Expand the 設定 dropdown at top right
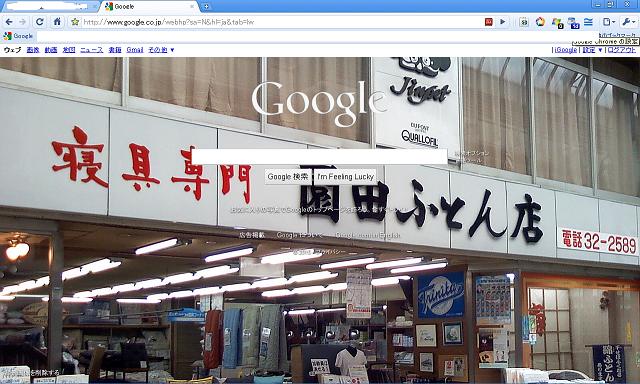This screenshot has height=384, width=640. point(592,50)
